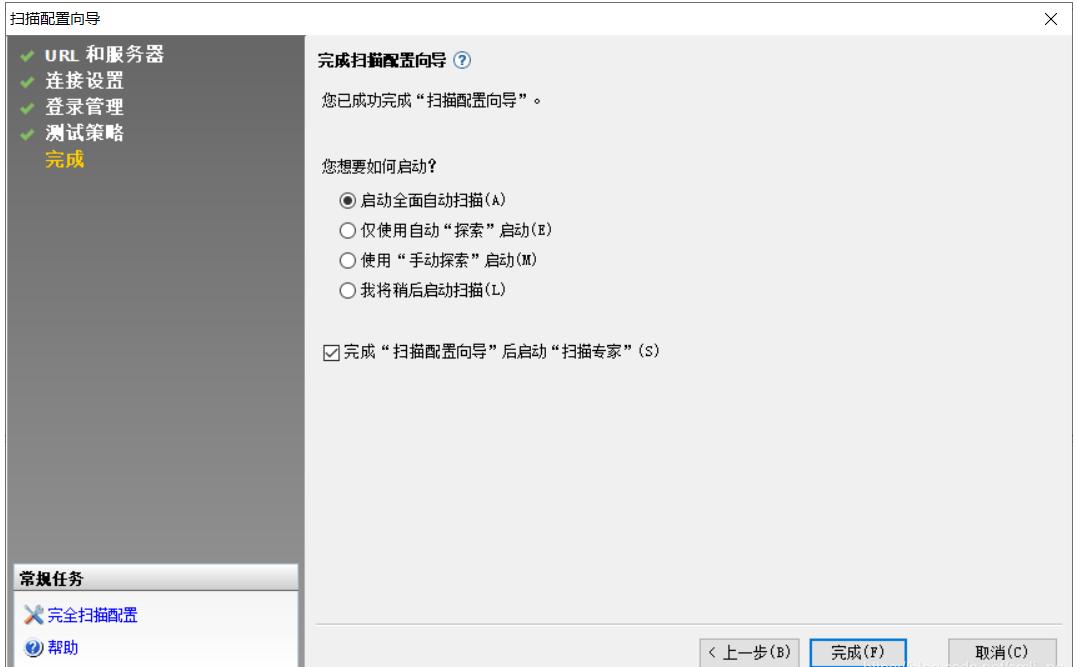Select 启动全面自动扫描 radio option

click(x=348, y=201)
